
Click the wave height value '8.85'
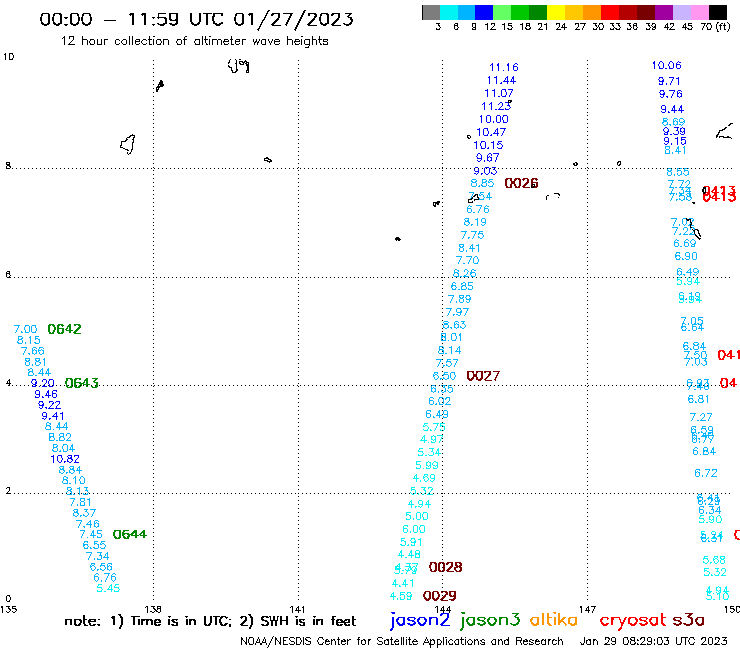pos(482,183)
